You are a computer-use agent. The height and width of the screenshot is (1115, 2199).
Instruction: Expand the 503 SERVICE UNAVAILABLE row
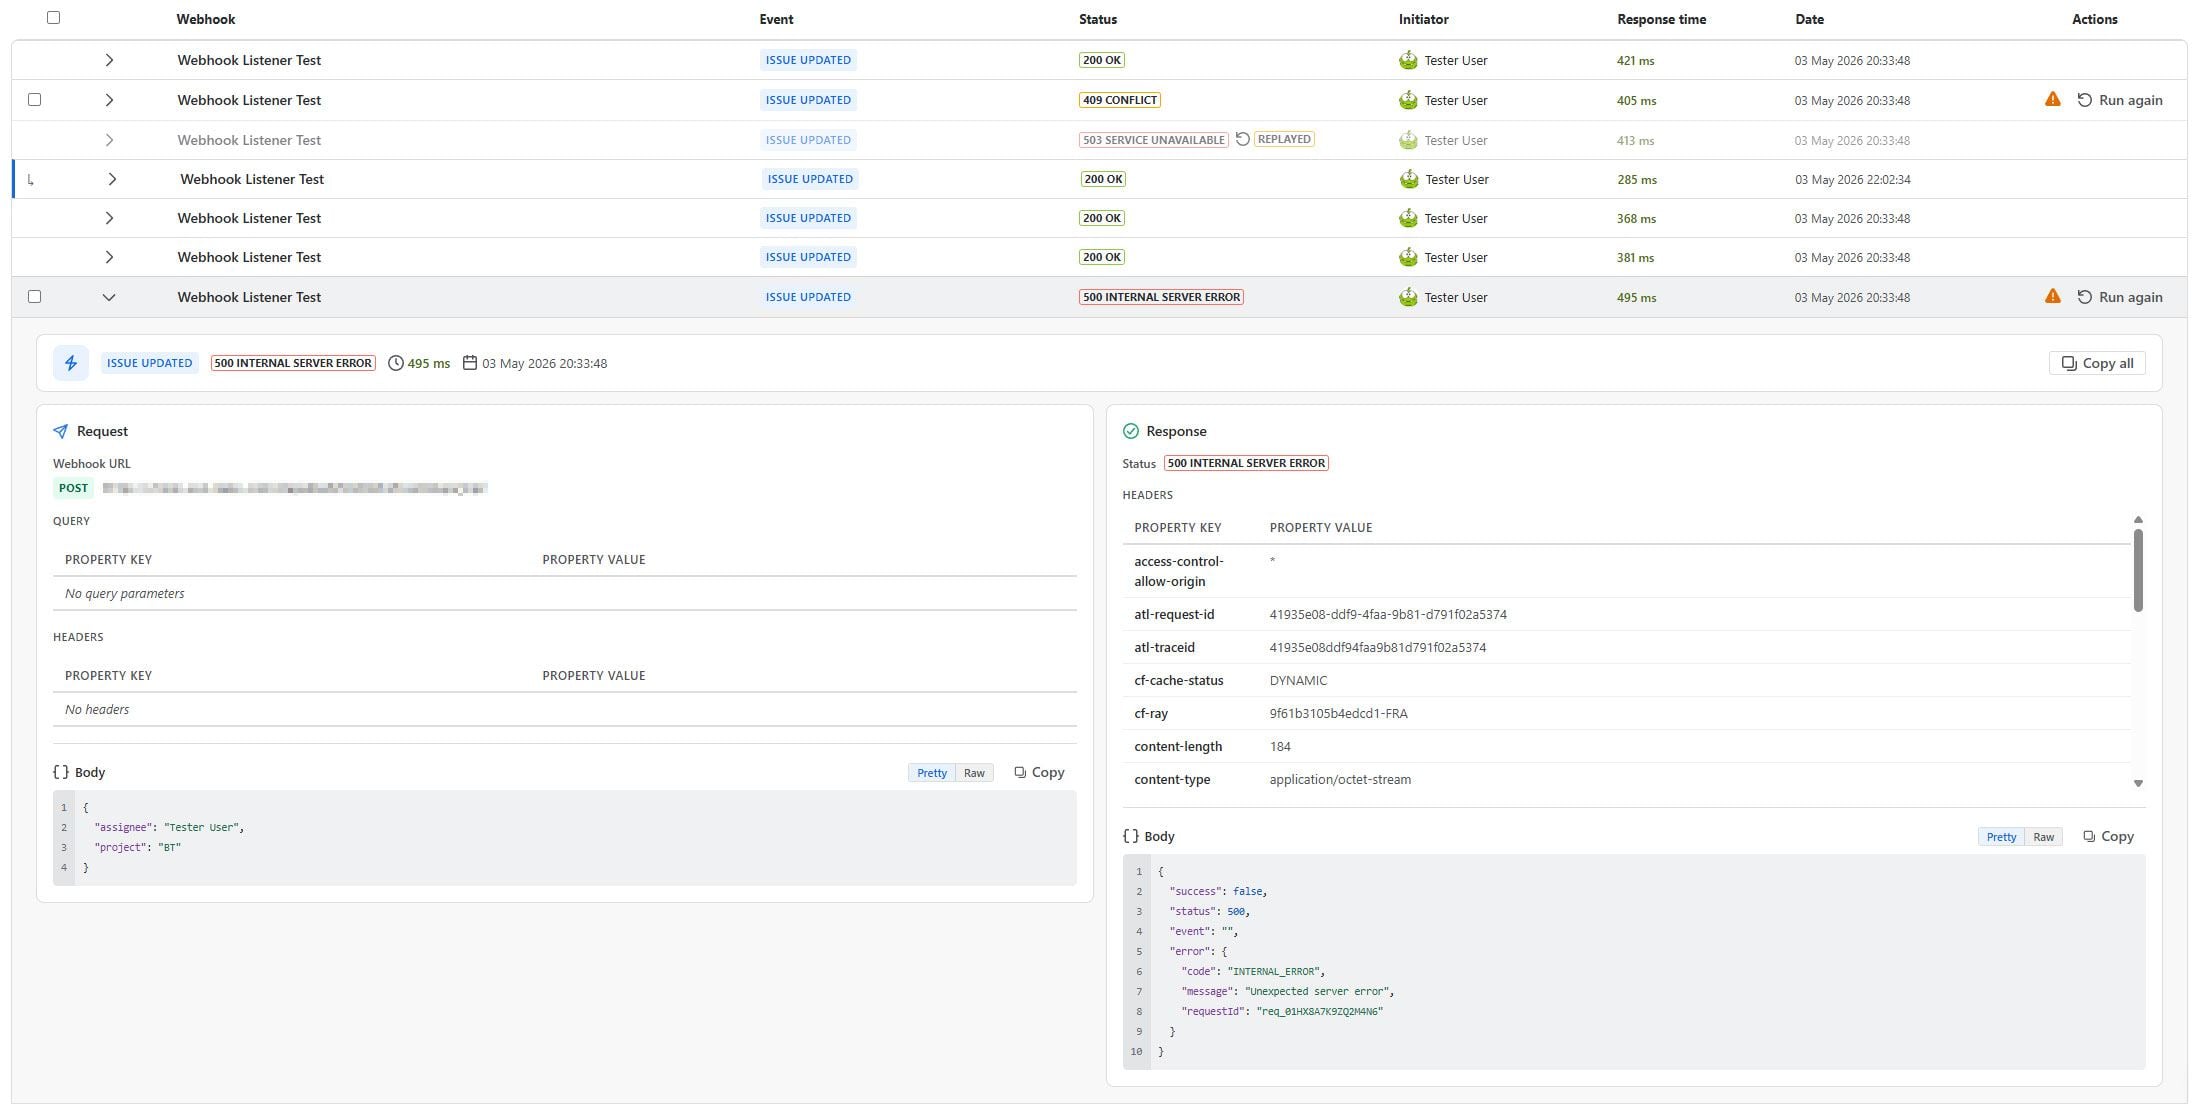click(x=109, y=140)
